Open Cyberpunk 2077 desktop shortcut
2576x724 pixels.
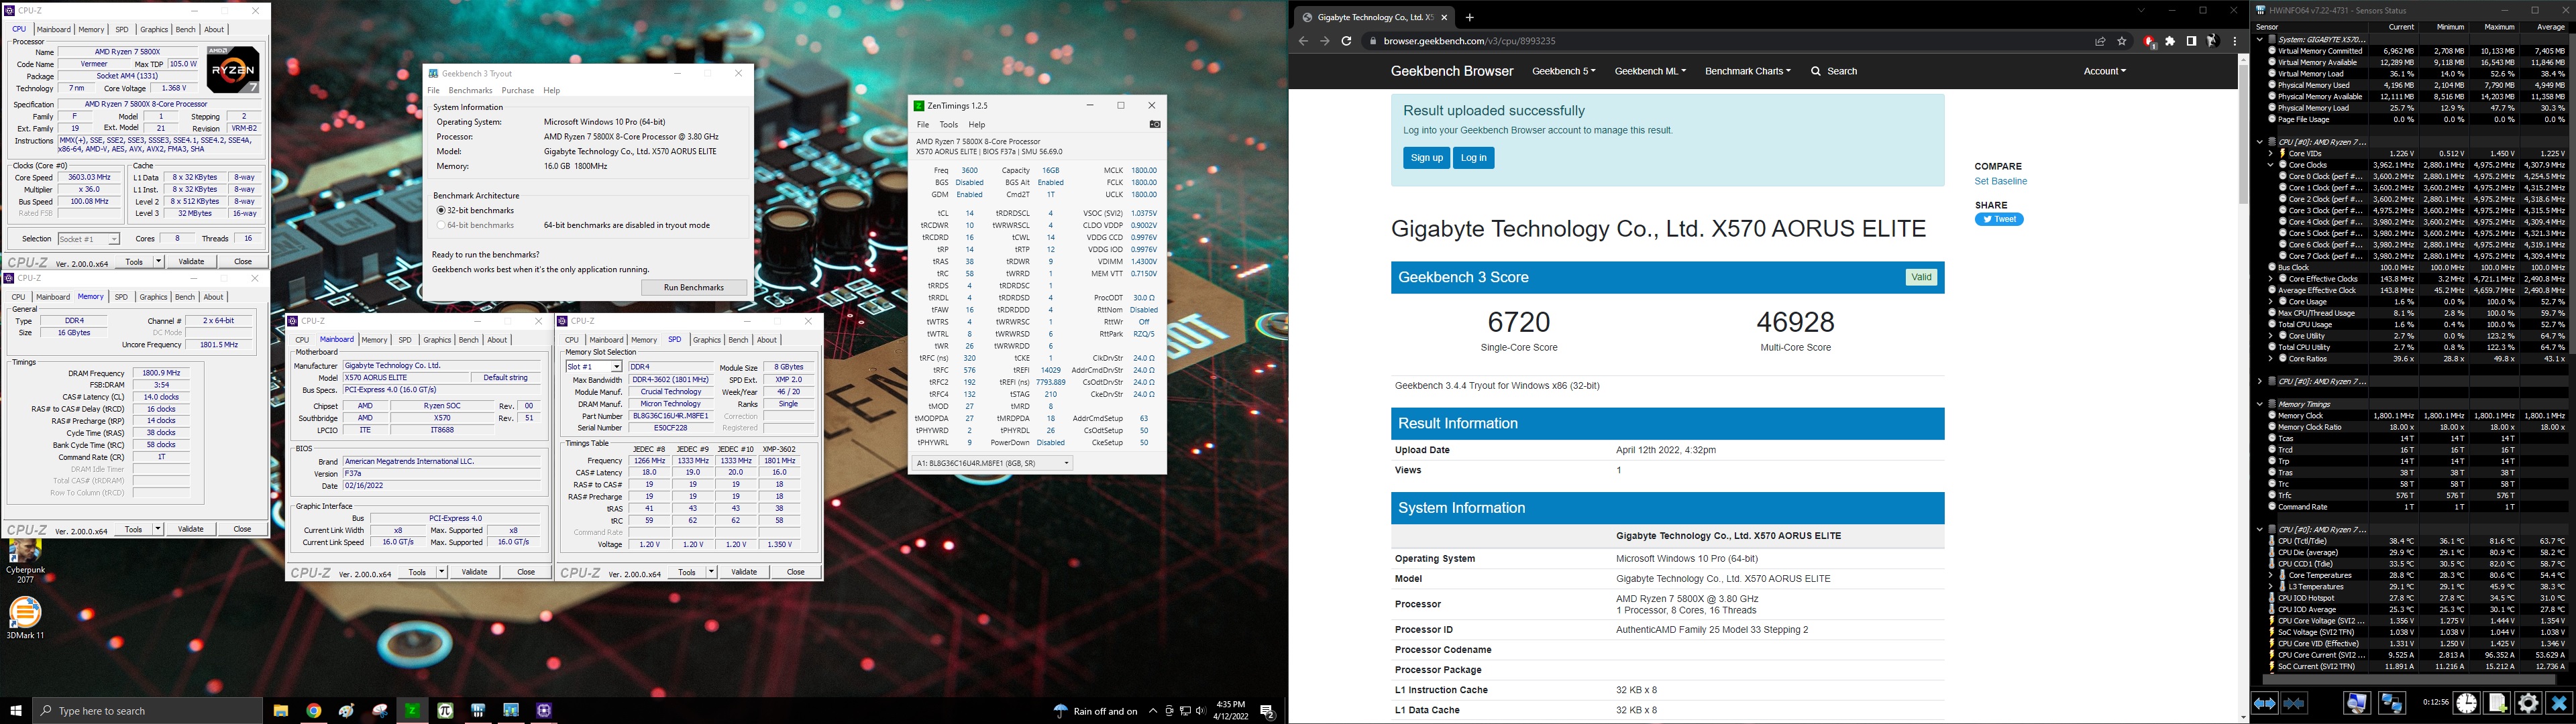pos(25,562)
